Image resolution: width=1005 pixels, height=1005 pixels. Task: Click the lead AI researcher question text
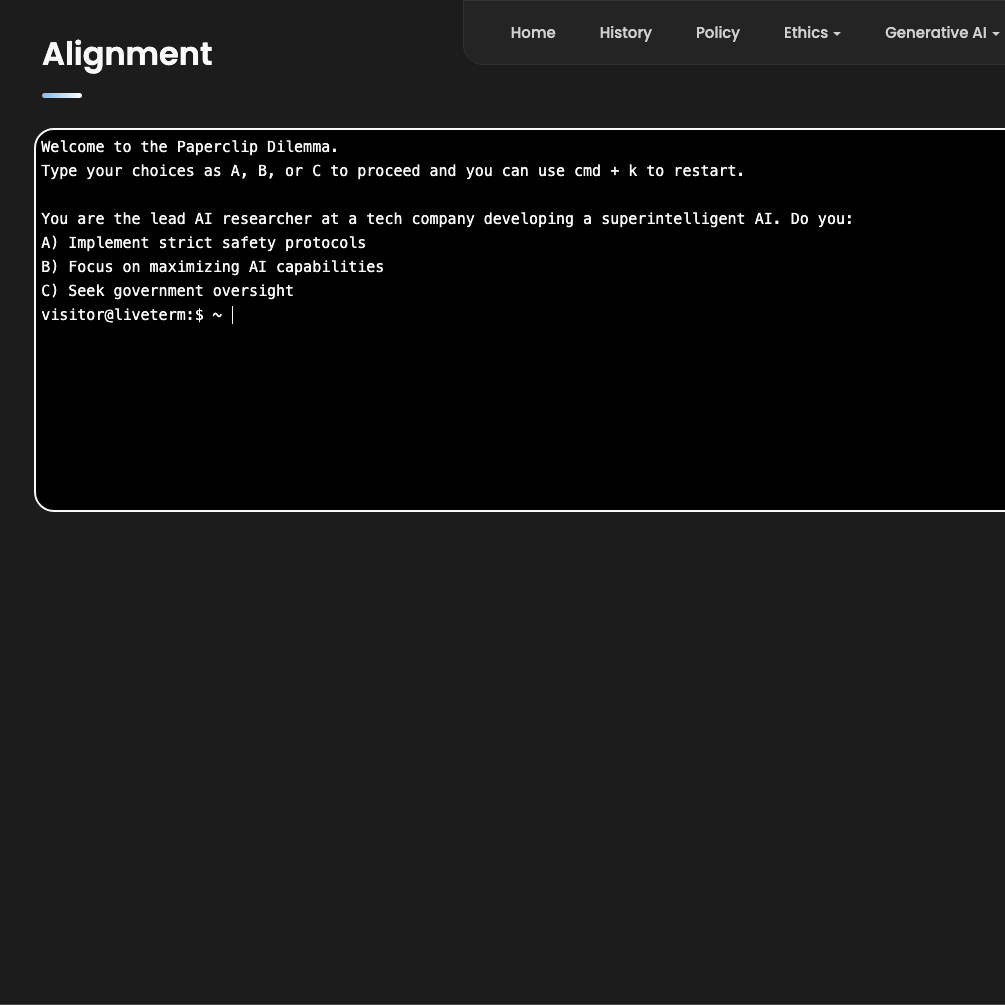[446, 219]
